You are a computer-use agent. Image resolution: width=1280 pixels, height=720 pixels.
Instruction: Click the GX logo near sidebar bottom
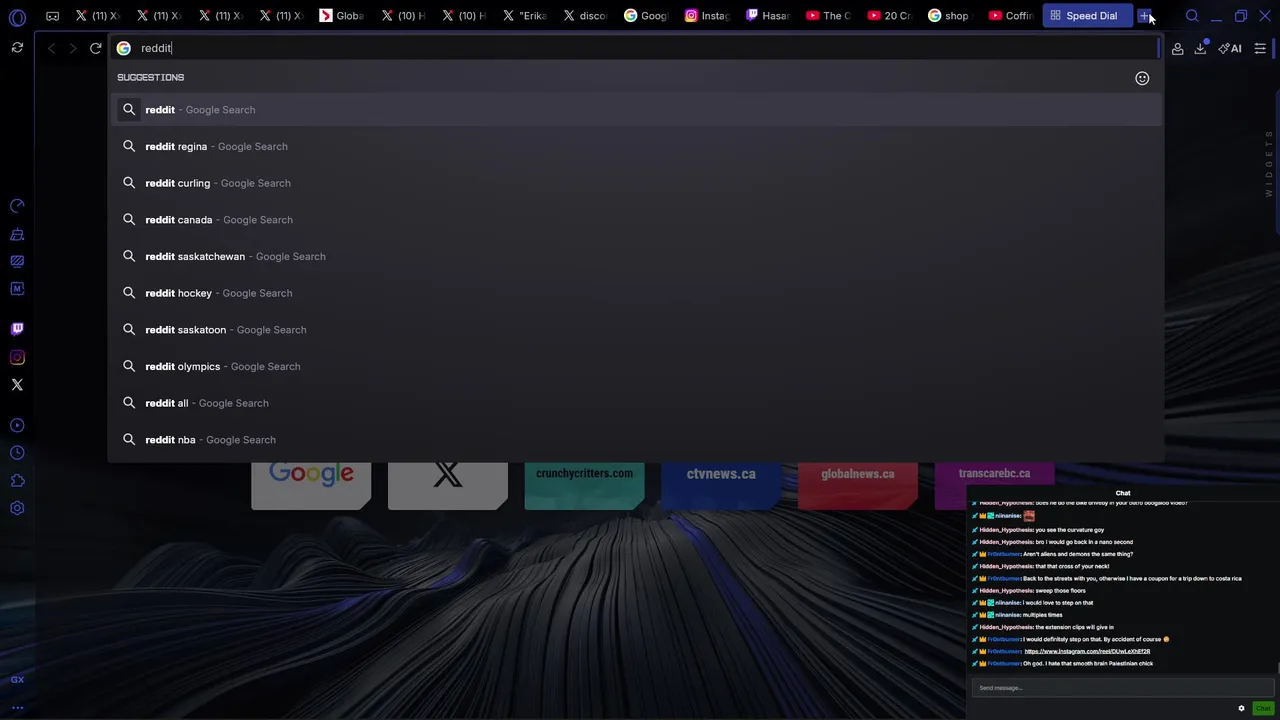[17, 680]
